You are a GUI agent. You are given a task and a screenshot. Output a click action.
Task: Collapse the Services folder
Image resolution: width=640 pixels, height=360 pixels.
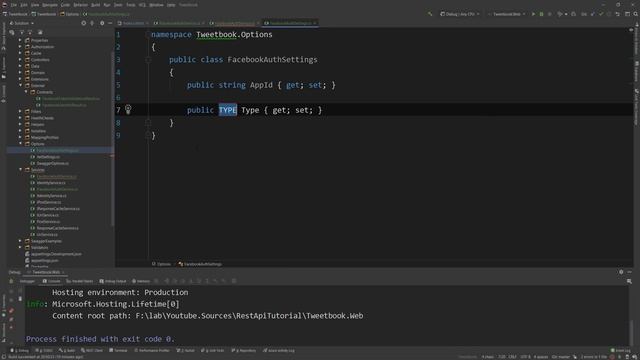[20, 169]
